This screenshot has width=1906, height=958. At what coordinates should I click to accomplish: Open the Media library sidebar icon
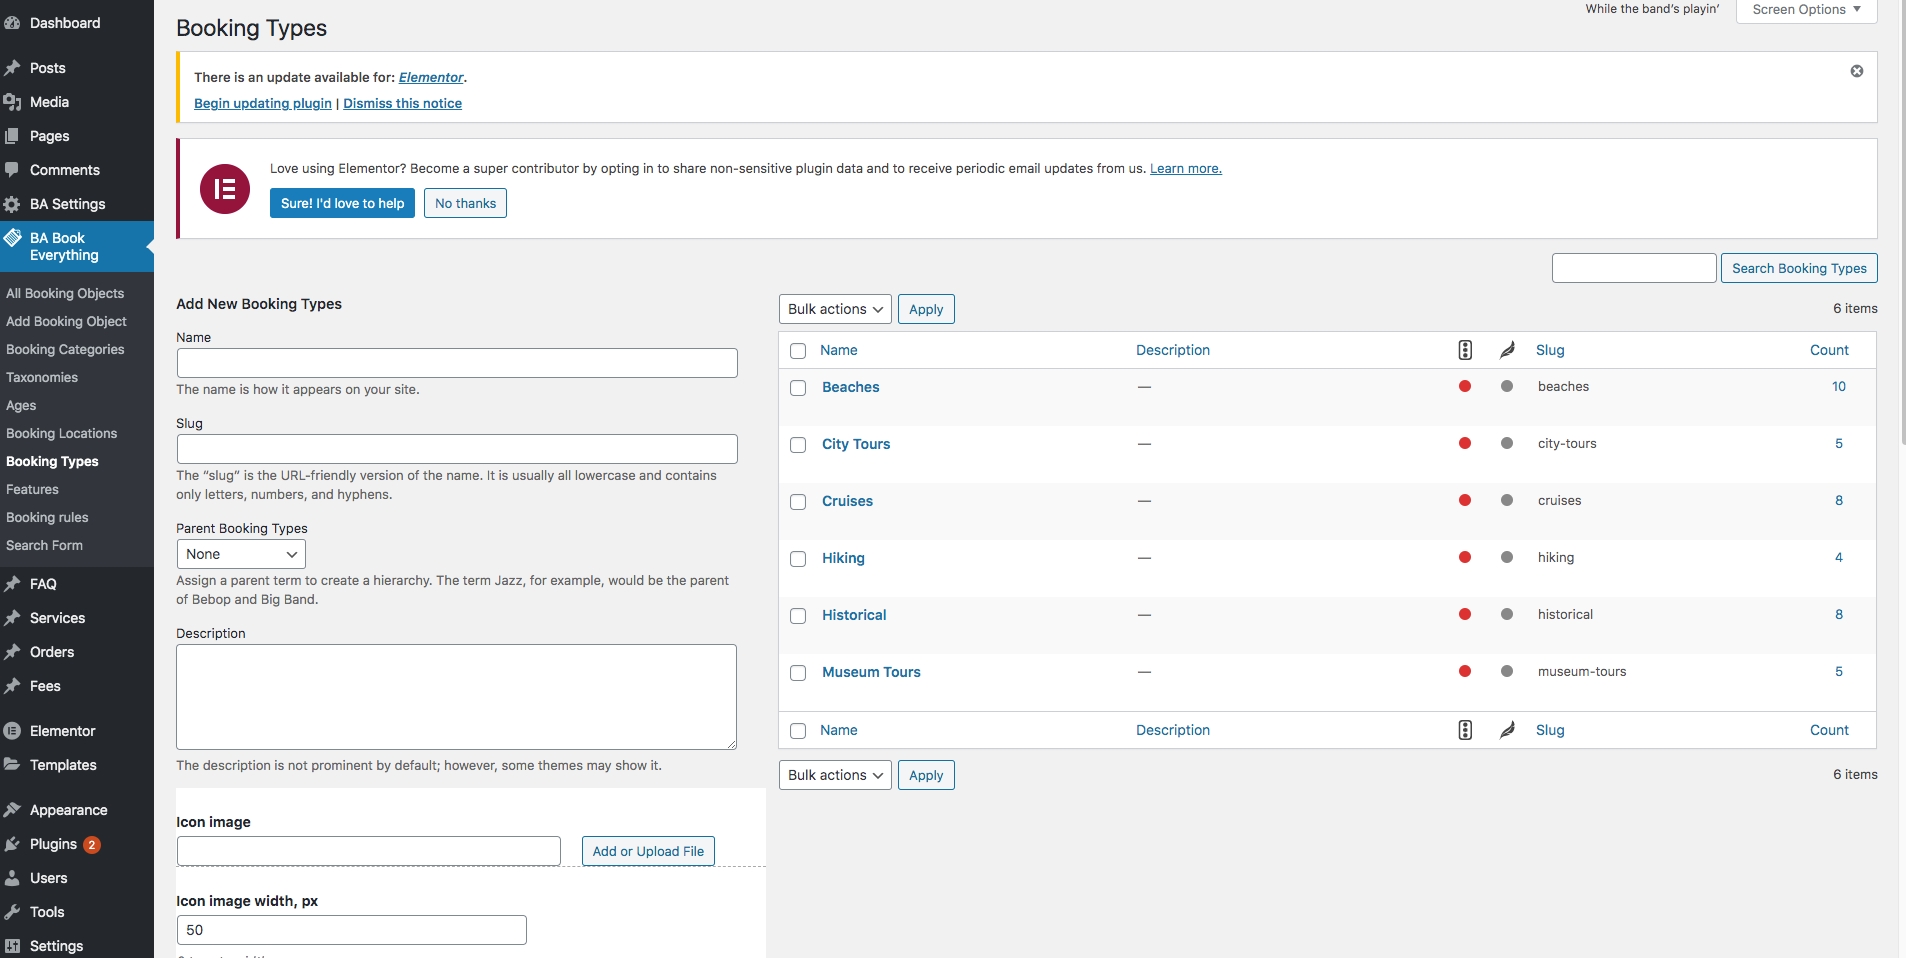[13, 102]
